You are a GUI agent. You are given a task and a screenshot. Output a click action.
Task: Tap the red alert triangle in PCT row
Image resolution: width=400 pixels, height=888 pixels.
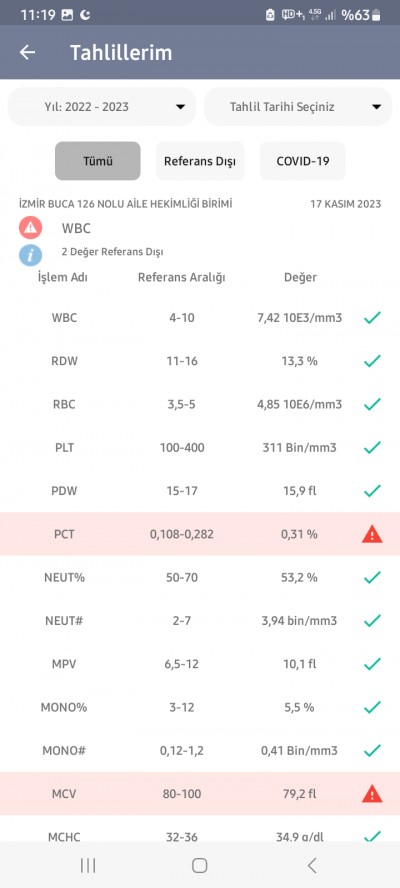coord(372,534)
